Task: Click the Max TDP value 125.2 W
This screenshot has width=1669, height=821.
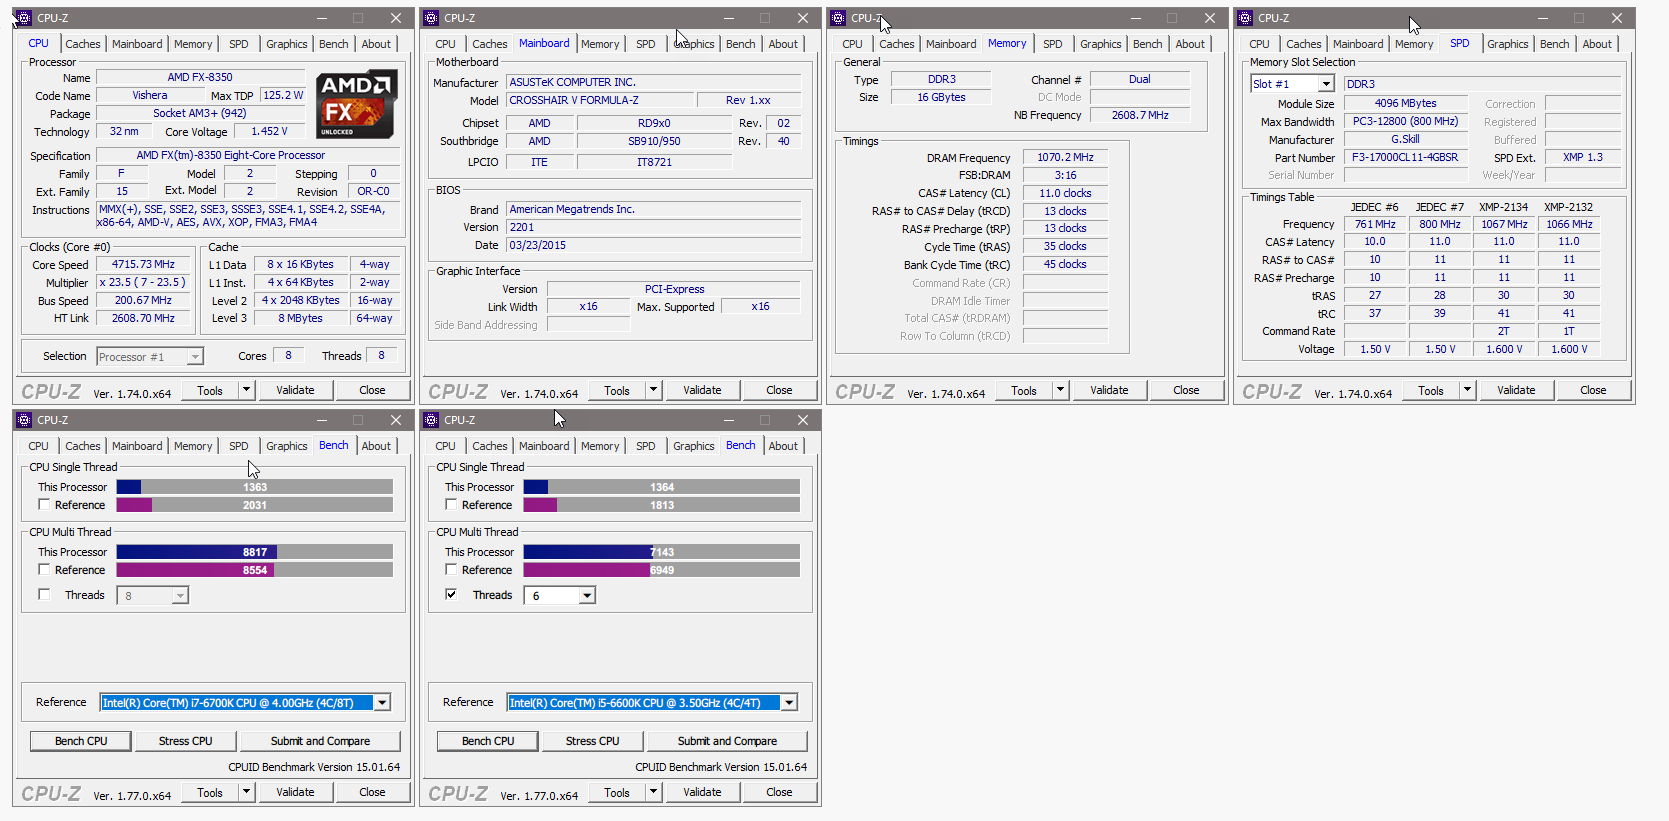Action: pyautogui.click(x=283, y=95)
